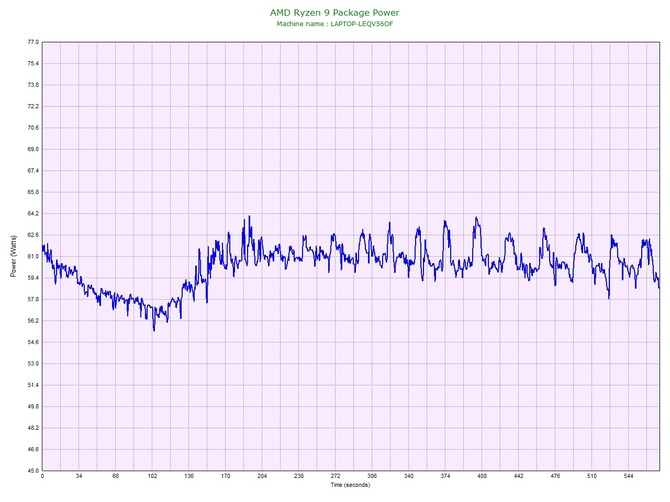670x502 pixels.
Task: Click the 340 value on the time axis
Action: click(x=409, y=476)
